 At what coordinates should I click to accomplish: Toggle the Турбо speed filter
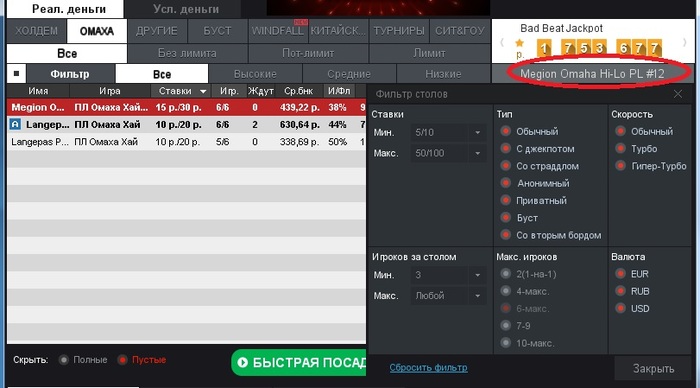click(620, 149)
